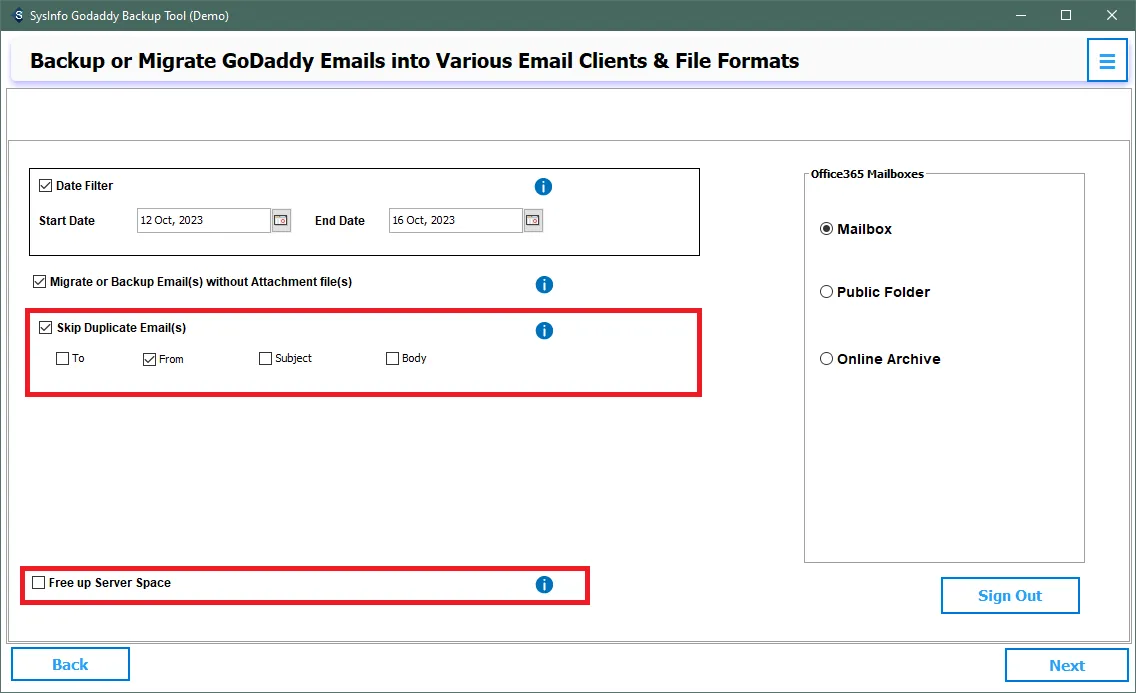Check the To duplicate criteria checkbox

[x=62, y=358]
